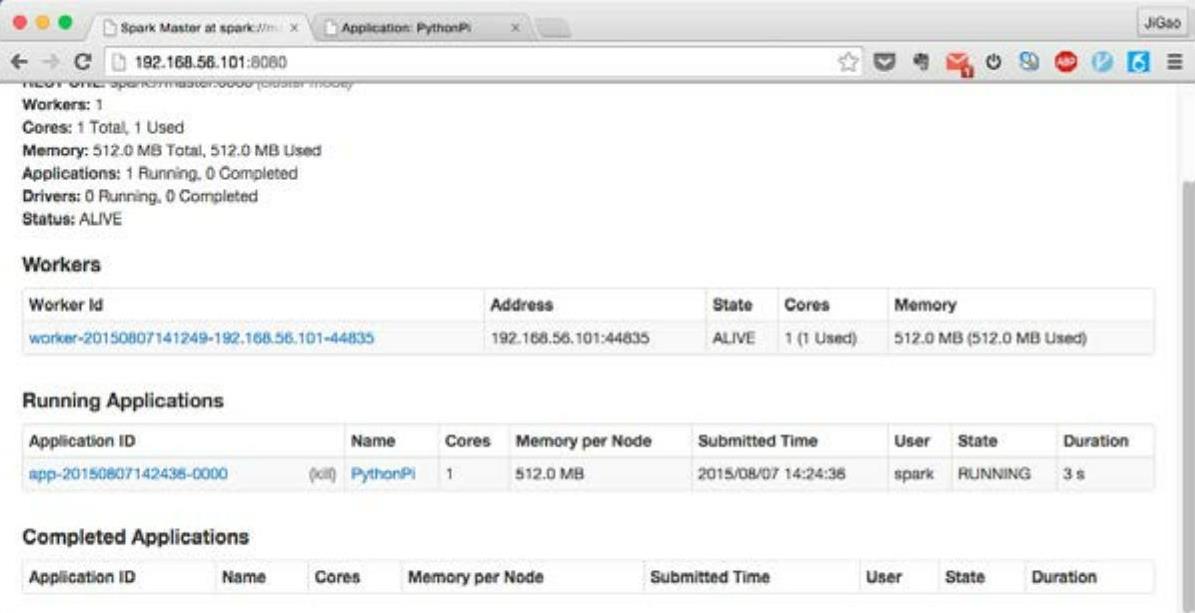Focus the address bar showing 192.168.56.101:8080
This screenshot has height=613, width=1195.
pyautogui.click(x=484, y=63)
